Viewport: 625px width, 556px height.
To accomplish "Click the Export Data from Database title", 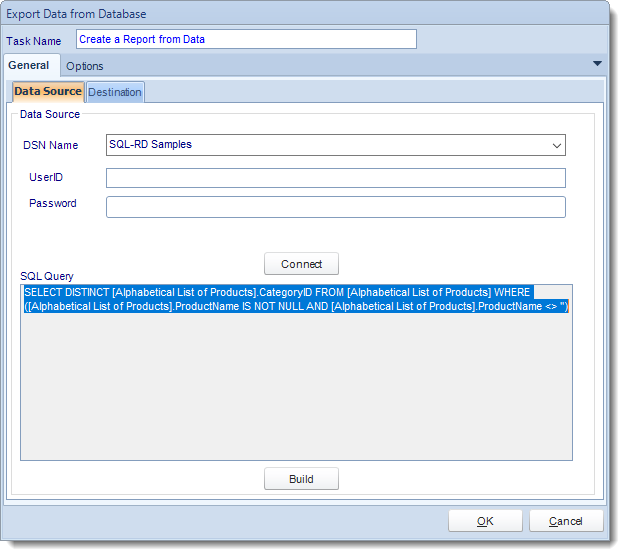I will click(76, 14).
